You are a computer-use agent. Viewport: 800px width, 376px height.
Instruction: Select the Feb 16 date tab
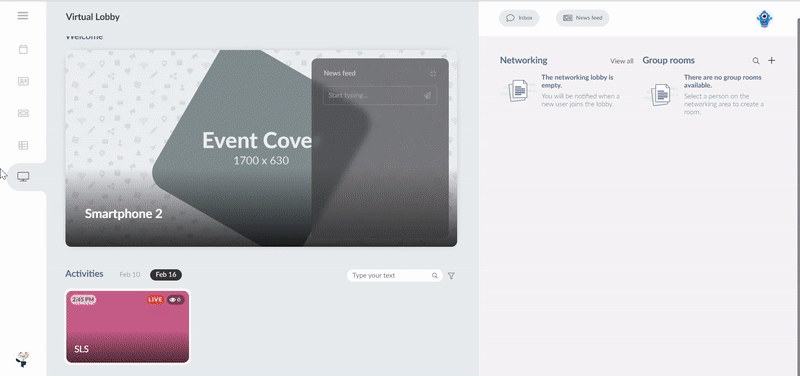pos(166,274)
